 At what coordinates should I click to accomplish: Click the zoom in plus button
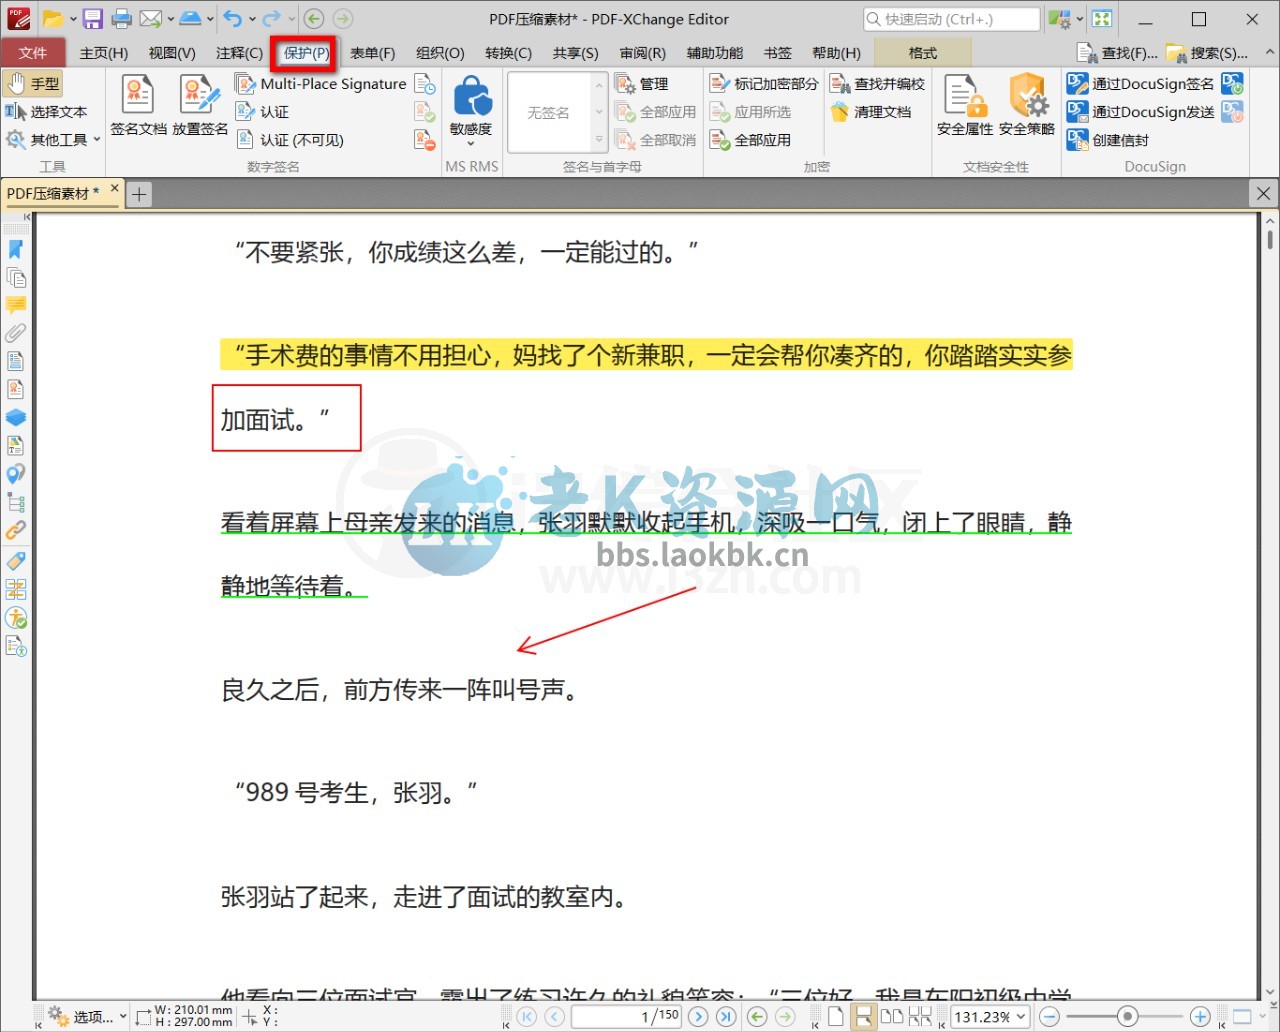[x=1200, y=1016]
